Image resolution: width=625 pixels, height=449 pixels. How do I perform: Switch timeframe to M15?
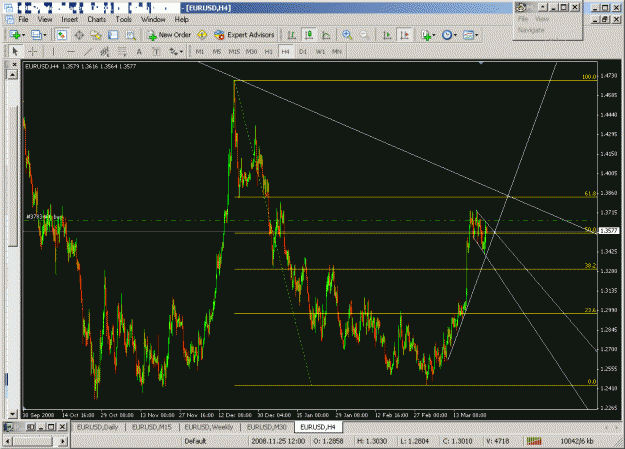tap(234, 51)
